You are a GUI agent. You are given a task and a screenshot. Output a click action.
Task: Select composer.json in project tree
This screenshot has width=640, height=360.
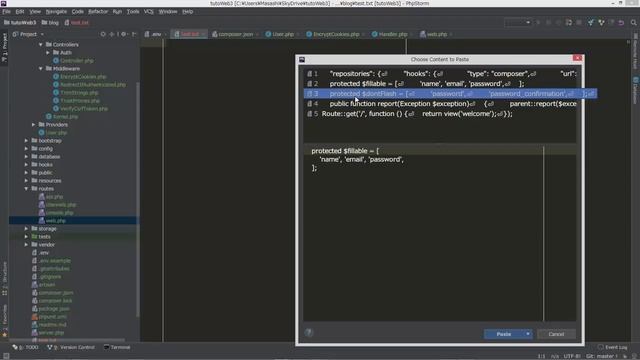point(56,293)
